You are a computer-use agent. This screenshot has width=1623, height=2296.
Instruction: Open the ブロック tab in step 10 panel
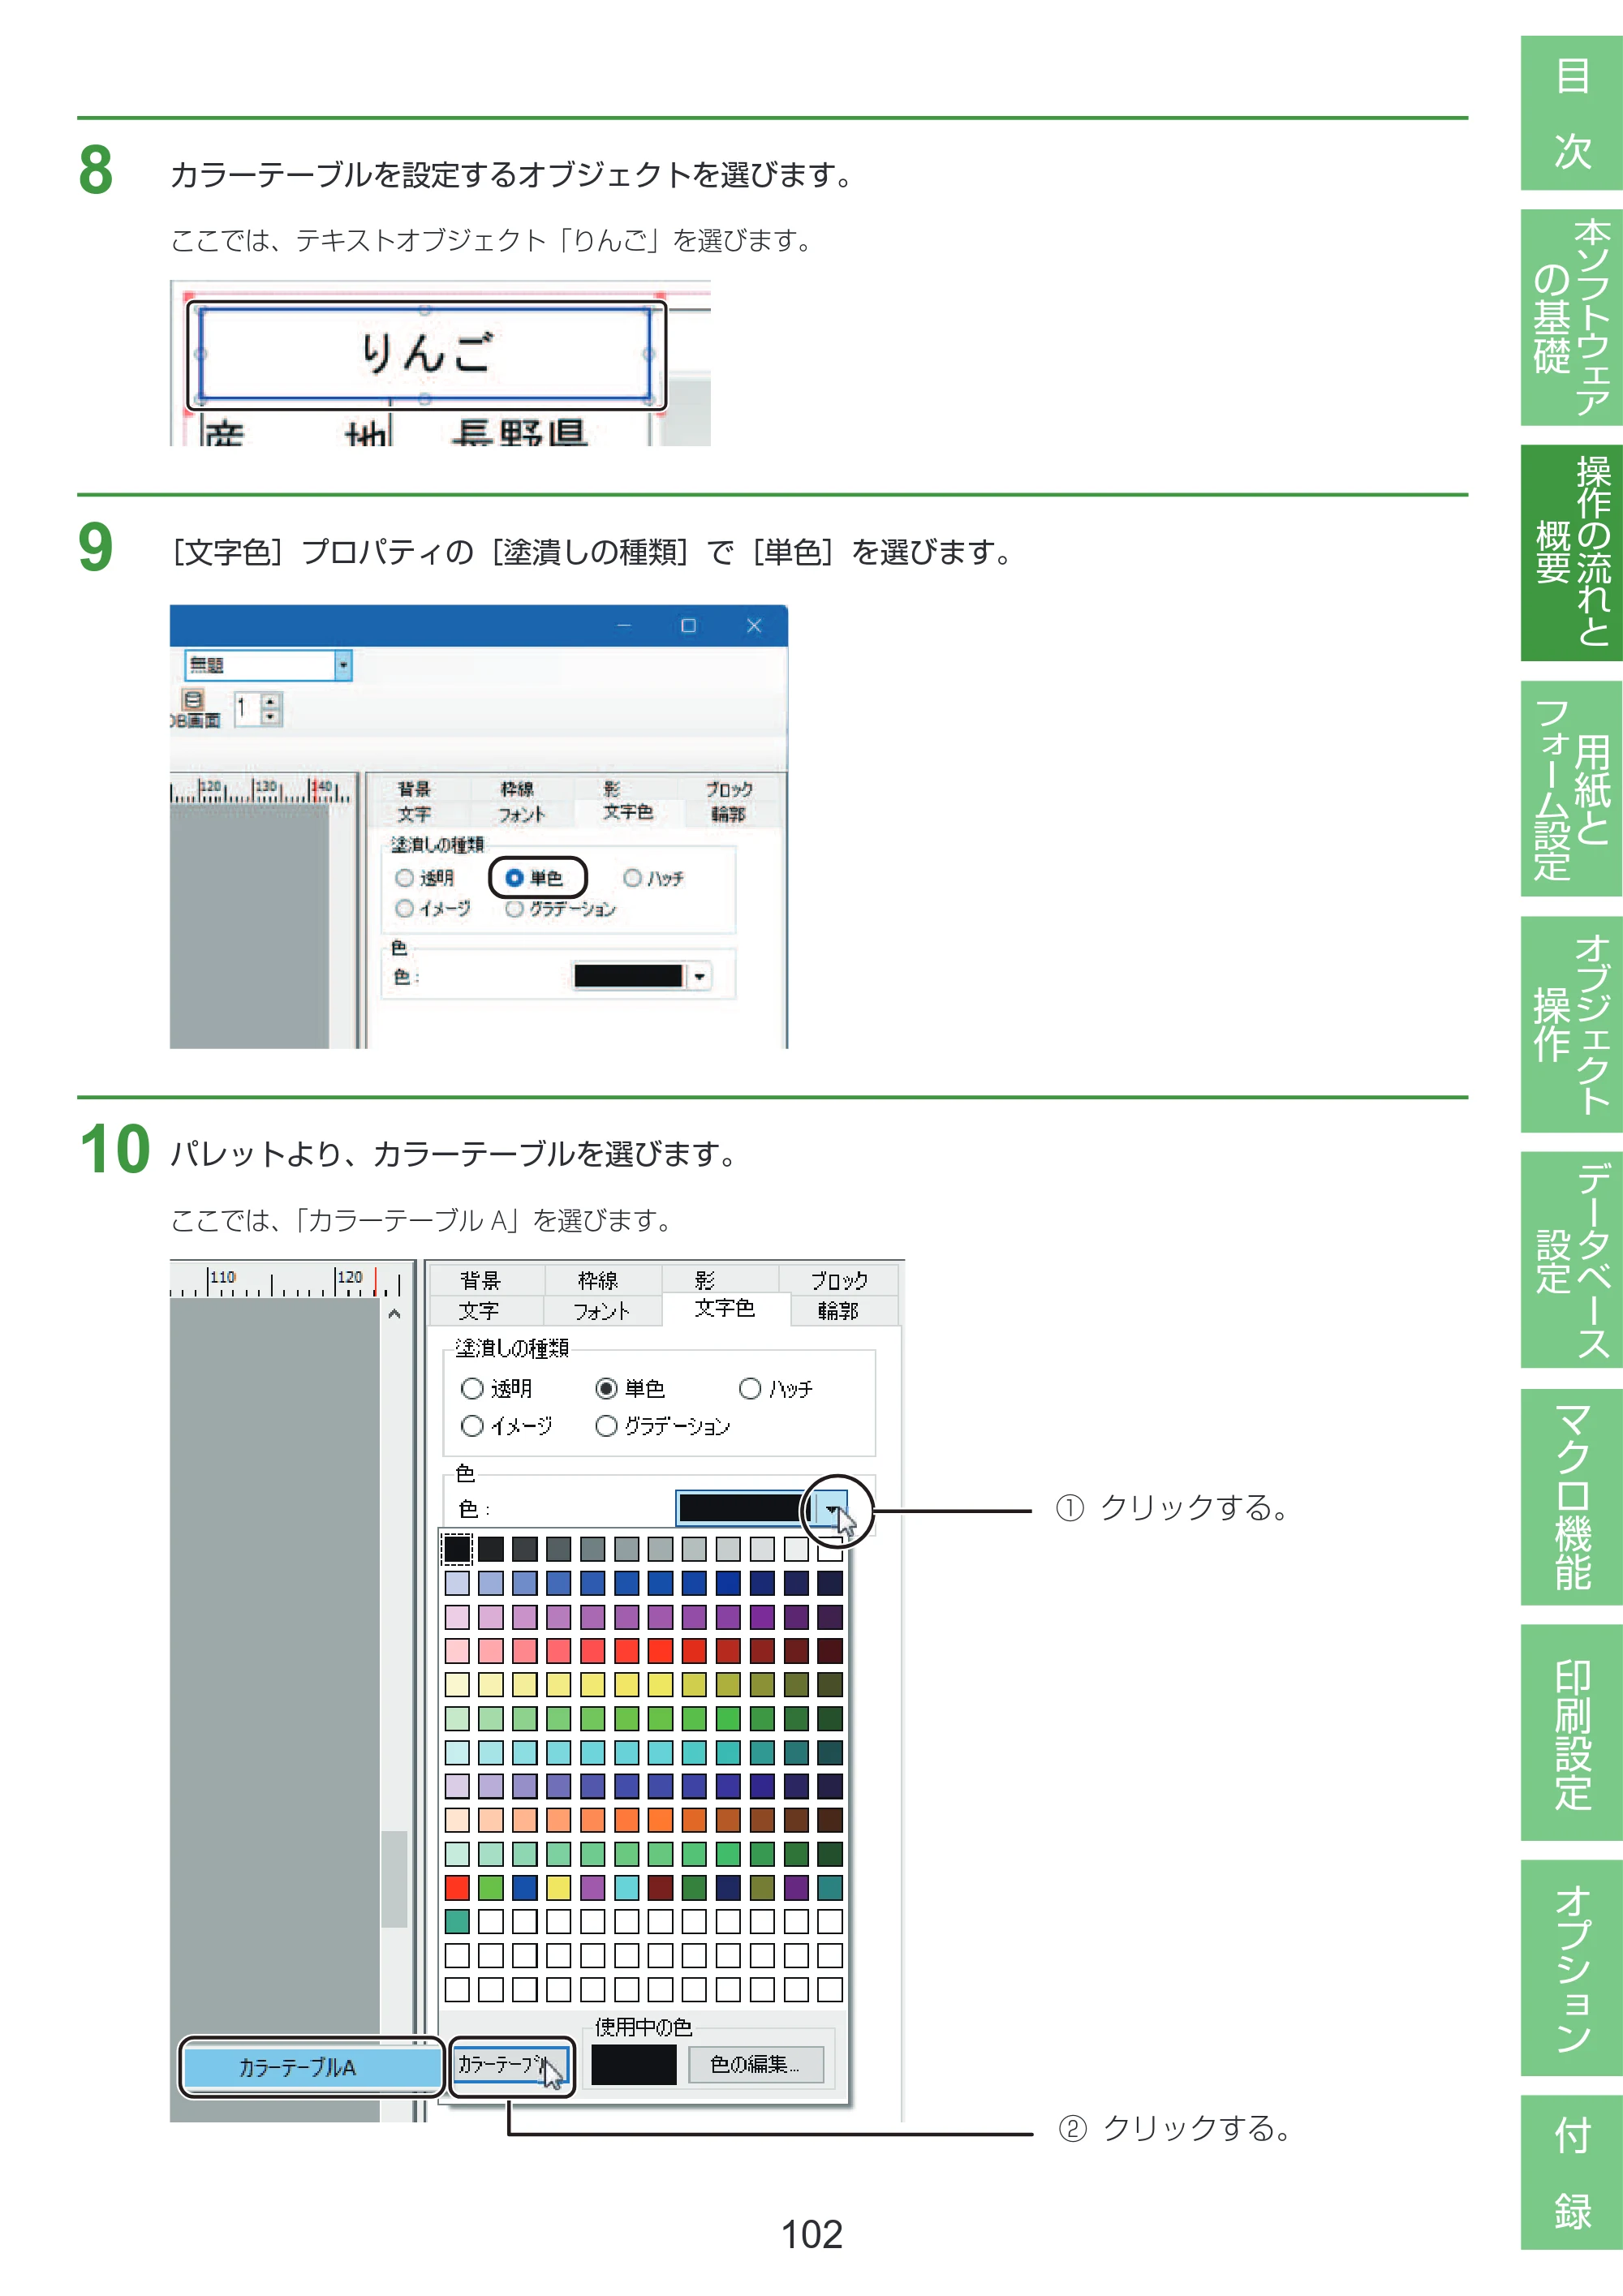point(839,1281)
